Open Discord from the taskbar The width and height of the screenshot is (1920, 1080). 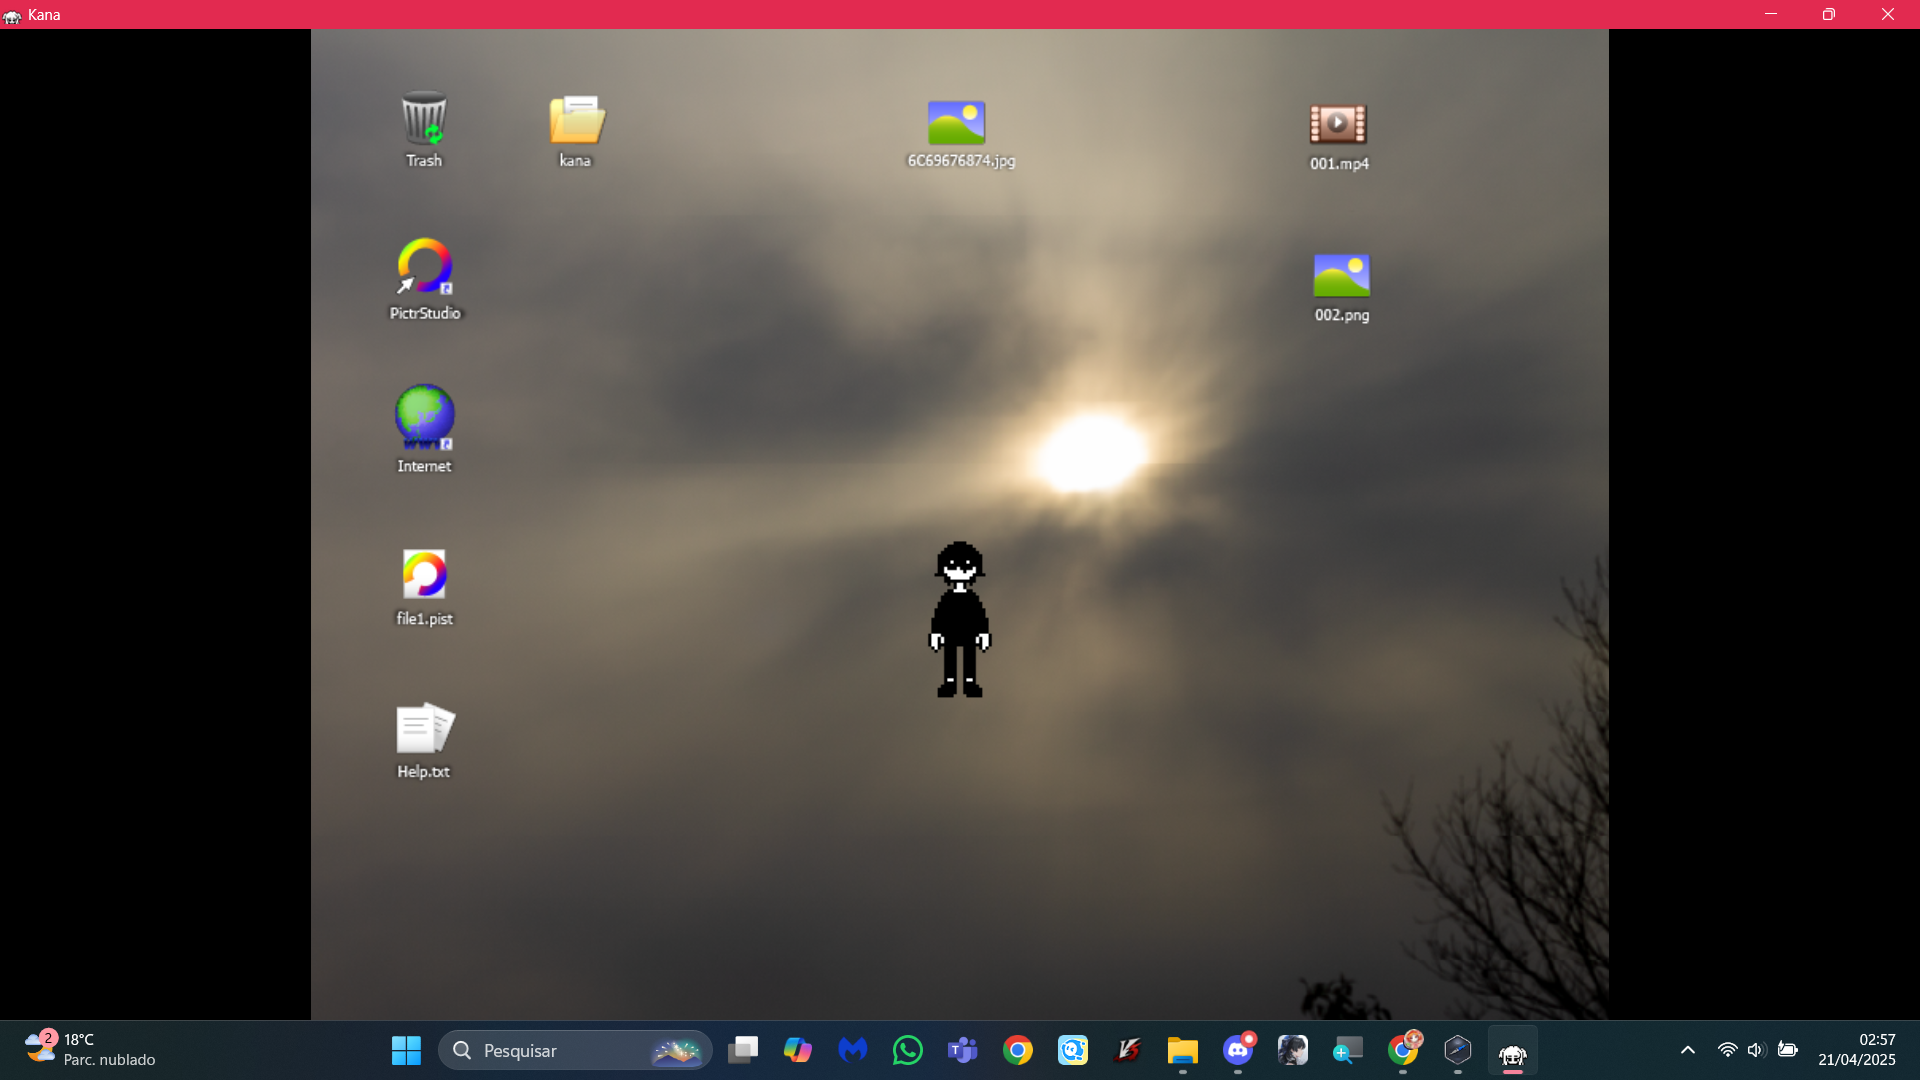1238,1050
